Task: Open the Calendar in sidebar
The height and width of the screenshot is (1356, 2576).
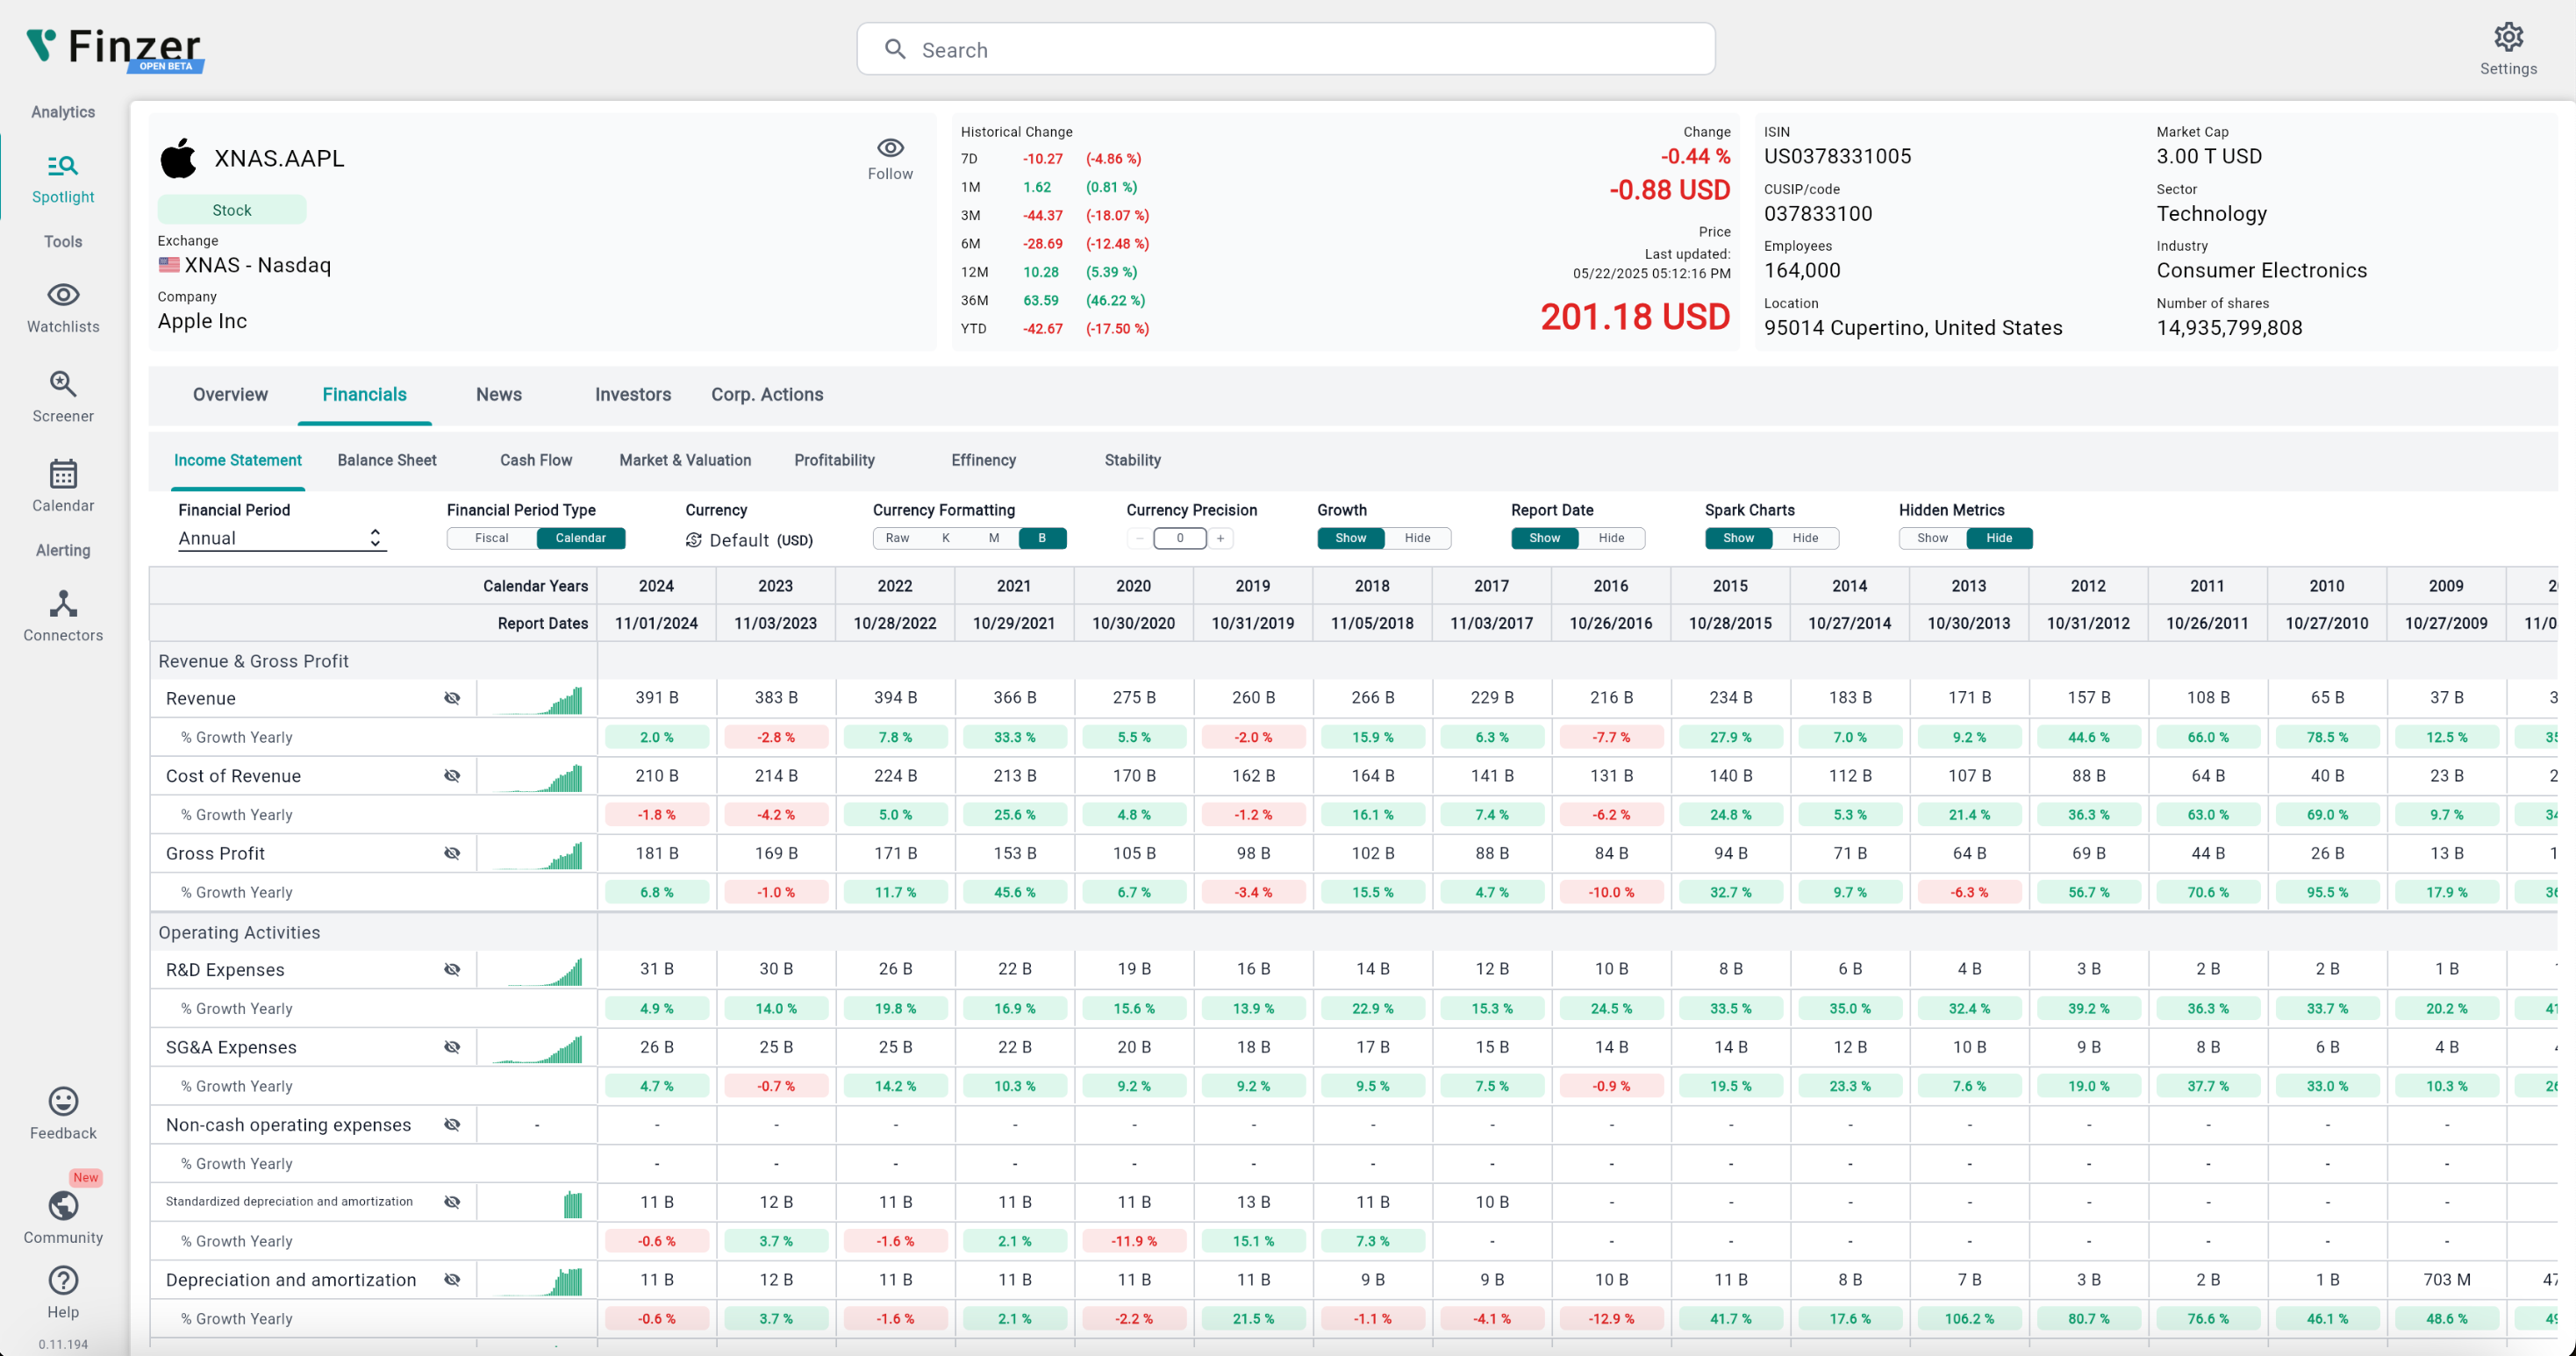Action: pyautogui.click(x=63, y=486)
